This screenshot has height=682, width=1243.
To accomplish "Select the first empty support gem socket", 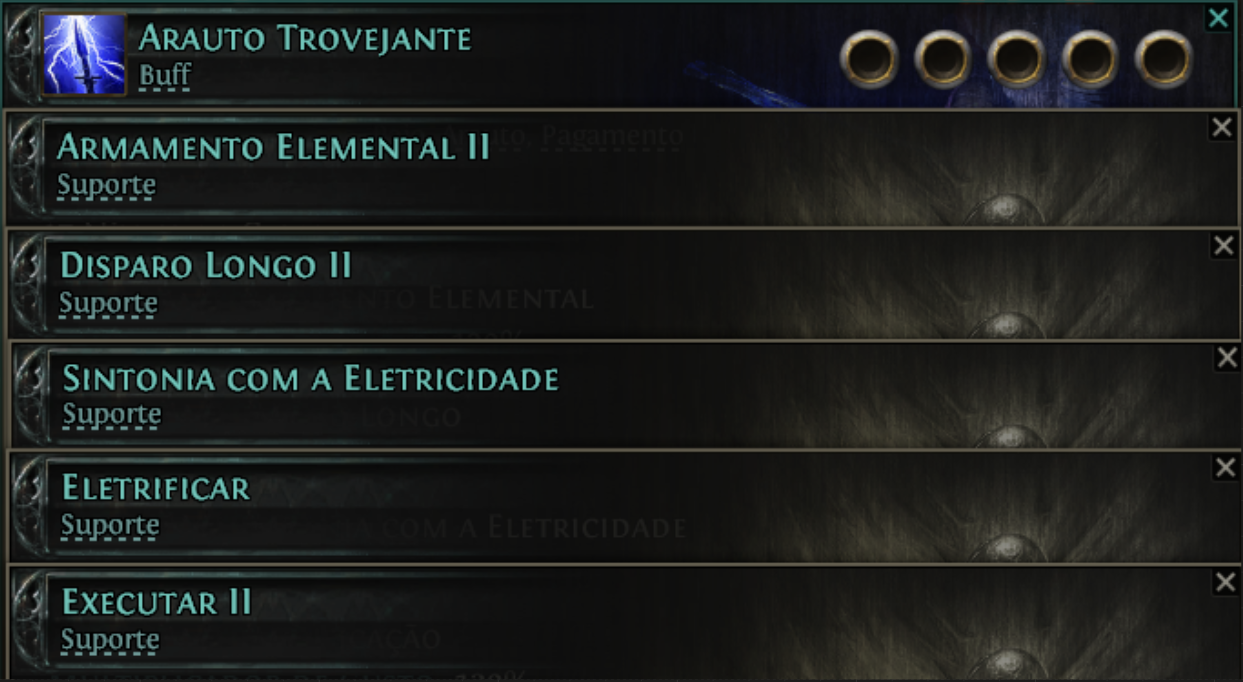I will tap(869, 59).
